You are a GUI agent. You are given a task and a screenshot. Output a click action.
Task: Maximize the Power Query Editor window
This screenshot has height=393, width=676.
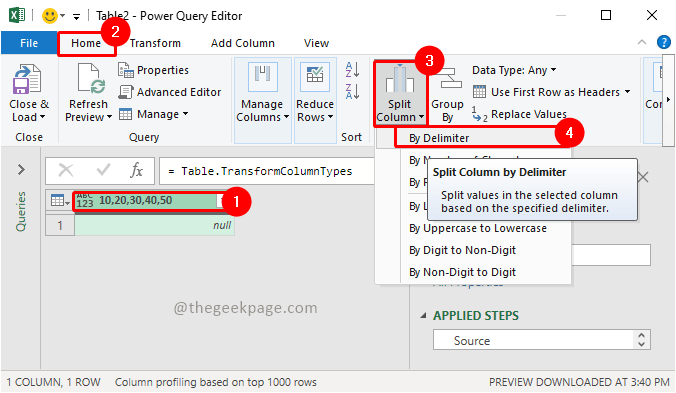pyautogui.click(x=606, y=16)
